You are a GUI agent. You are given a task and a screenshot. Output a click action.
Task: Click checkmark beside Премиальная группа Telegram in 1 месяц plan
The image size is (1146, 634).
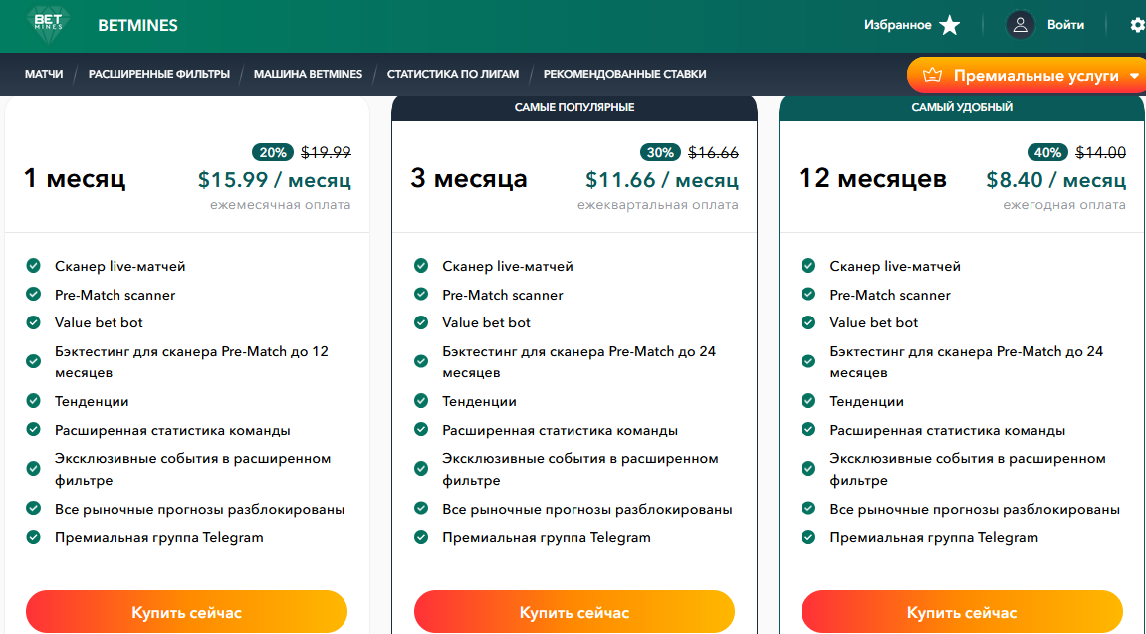tap(34, 537)
